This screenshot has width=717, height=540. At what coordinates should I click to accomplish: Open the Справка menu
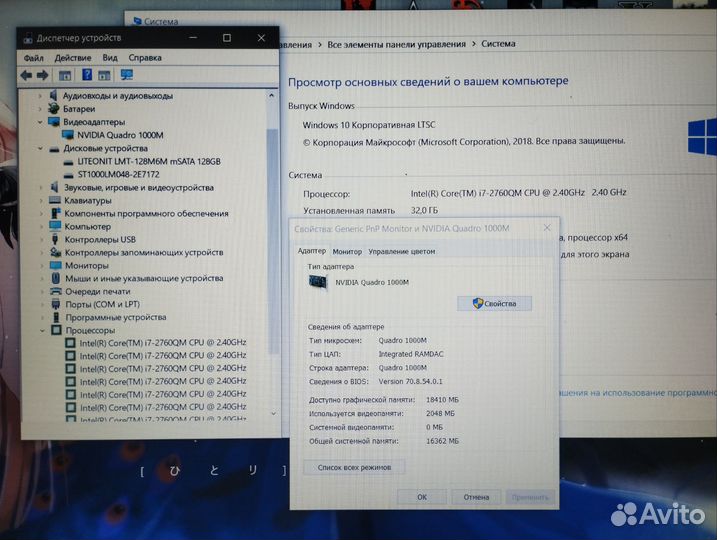(x=145, y=58)
